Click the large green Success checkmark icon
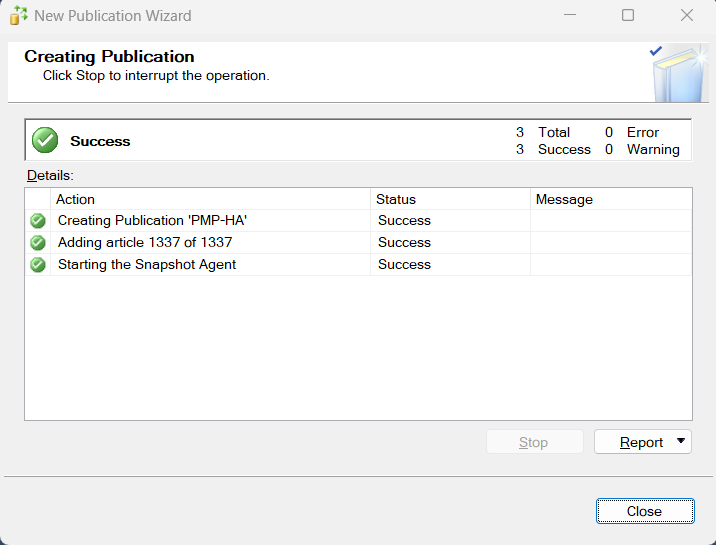 [45, 141]
